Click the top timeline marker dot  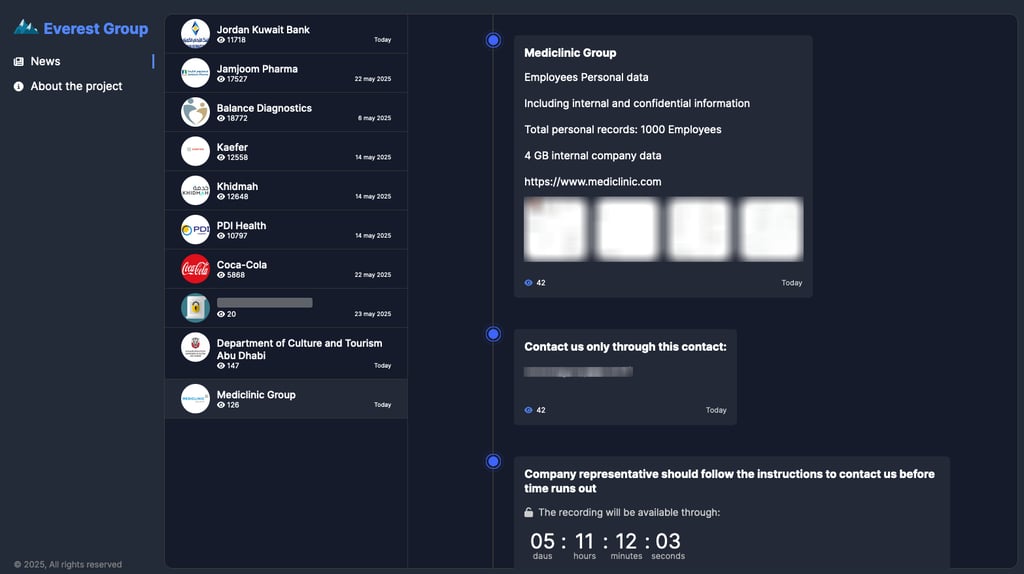(493, 40)
